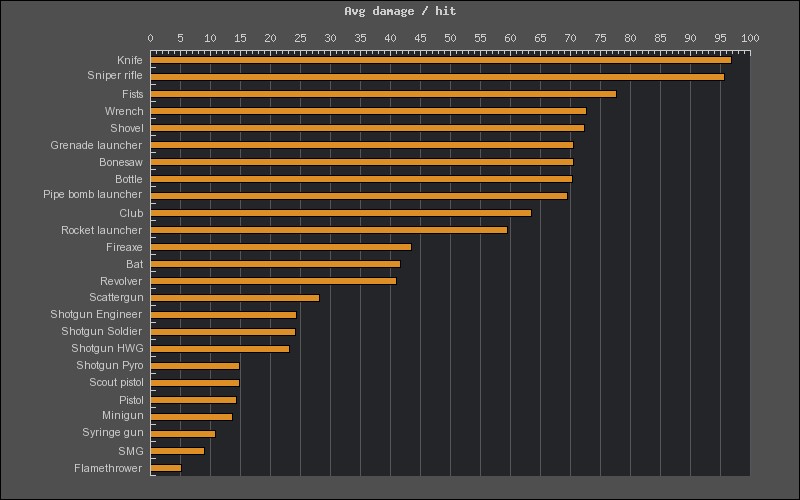Viewport: 800px width, 500px height.
Task: Click the 0 tick on the top axis
Action: coord(151,38)
